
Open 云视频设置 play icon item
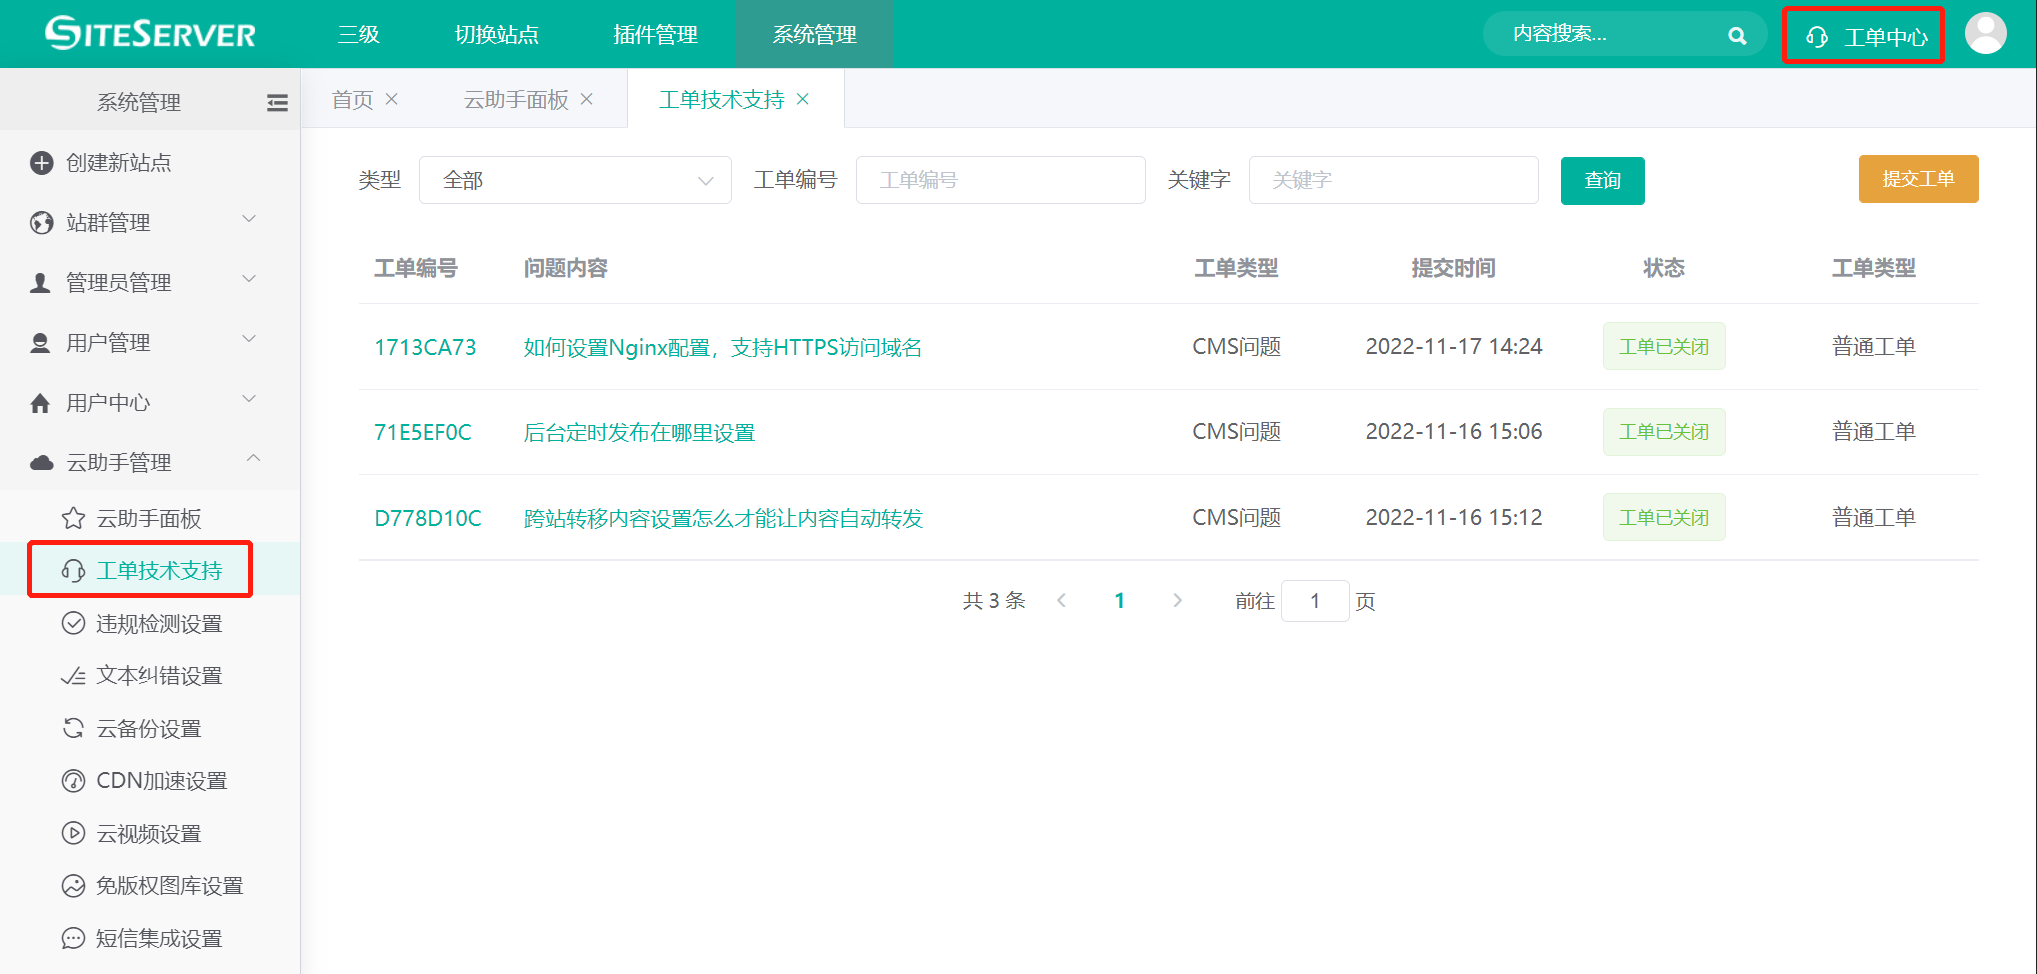[x=73, y=833]
